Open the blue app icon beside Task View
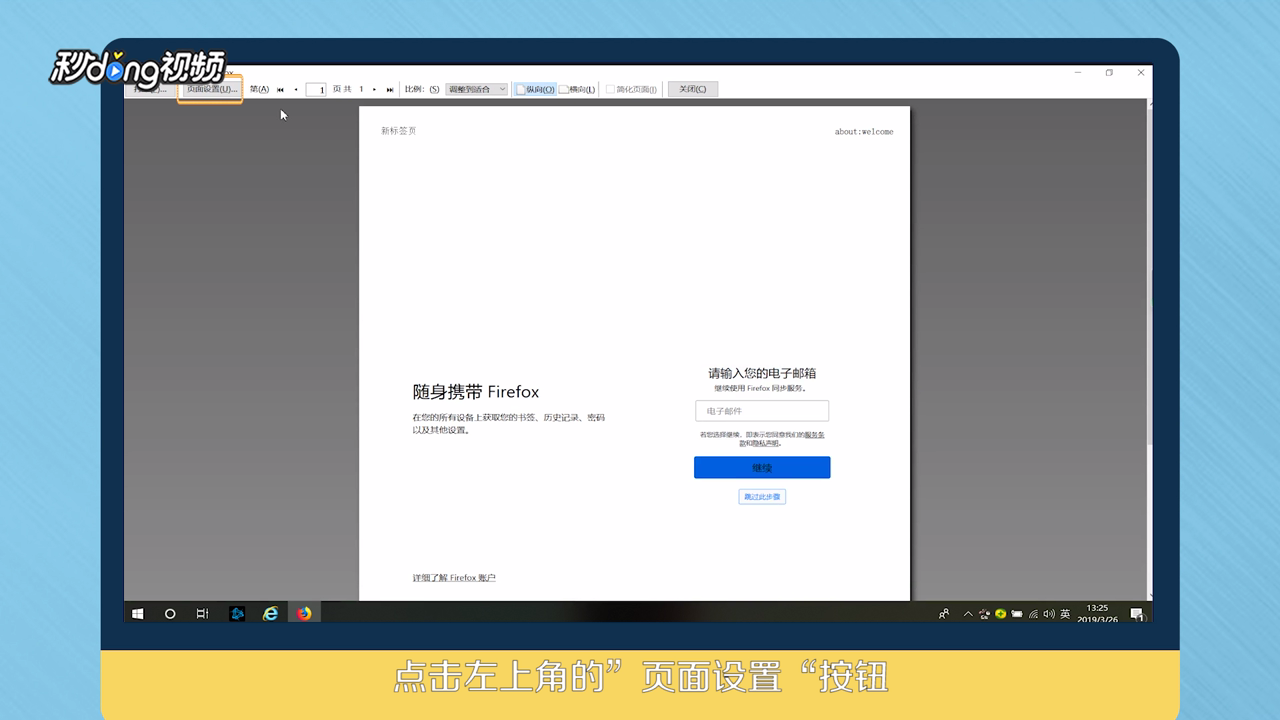Viewport: 1280px width, 720px height. click(x=237, y=613)
